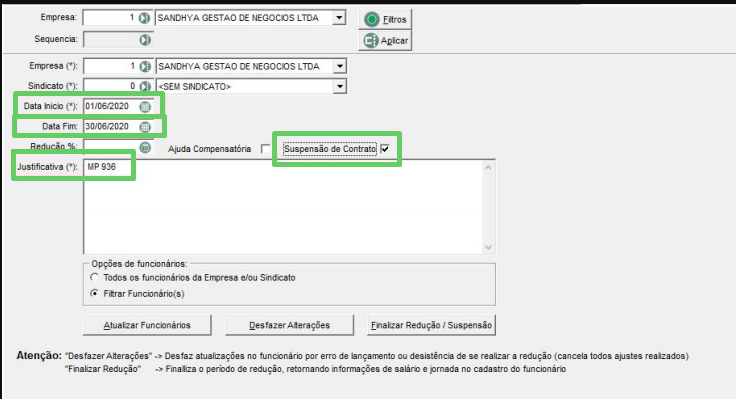Screen dimensions: 736x399
Task: Click the Aplicar button
Action: click(x=385, y=41)
